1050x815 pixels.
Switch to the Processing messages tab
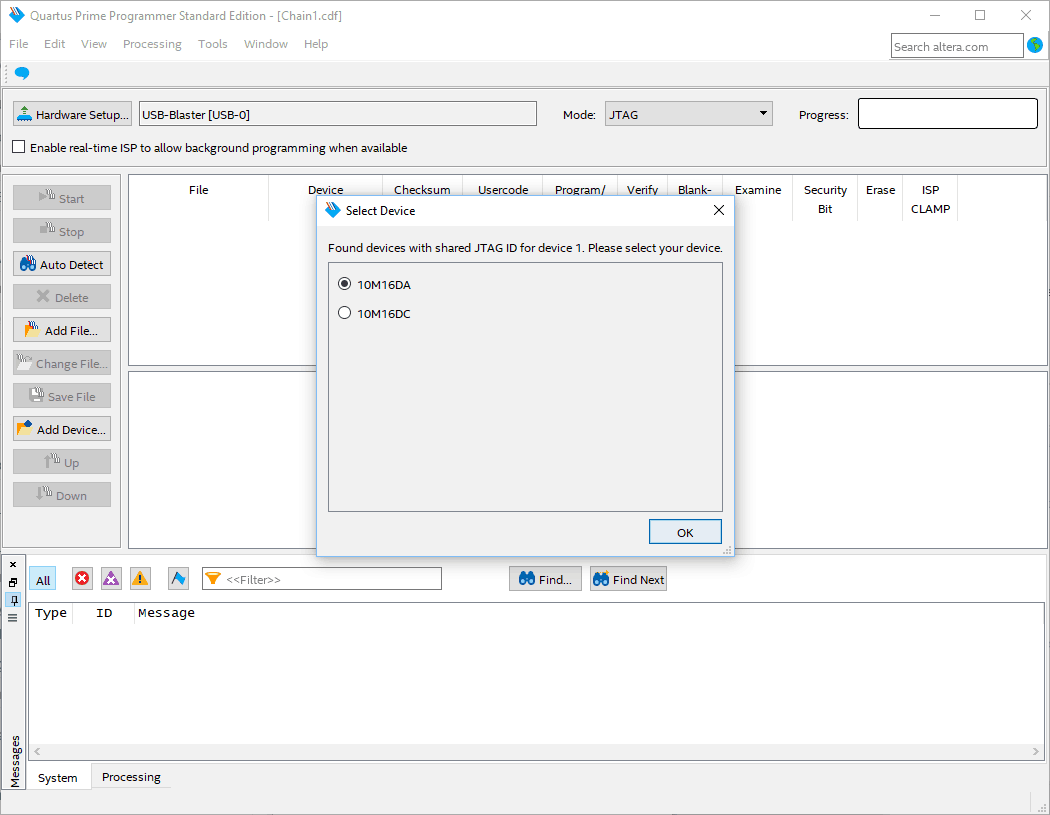pyautogui.click(x=131, y=777)
